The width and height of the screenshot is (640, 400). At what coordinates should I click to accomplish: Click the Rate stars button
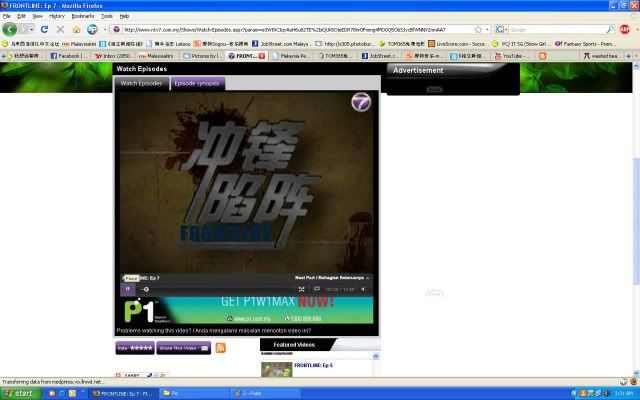point(135,348)
